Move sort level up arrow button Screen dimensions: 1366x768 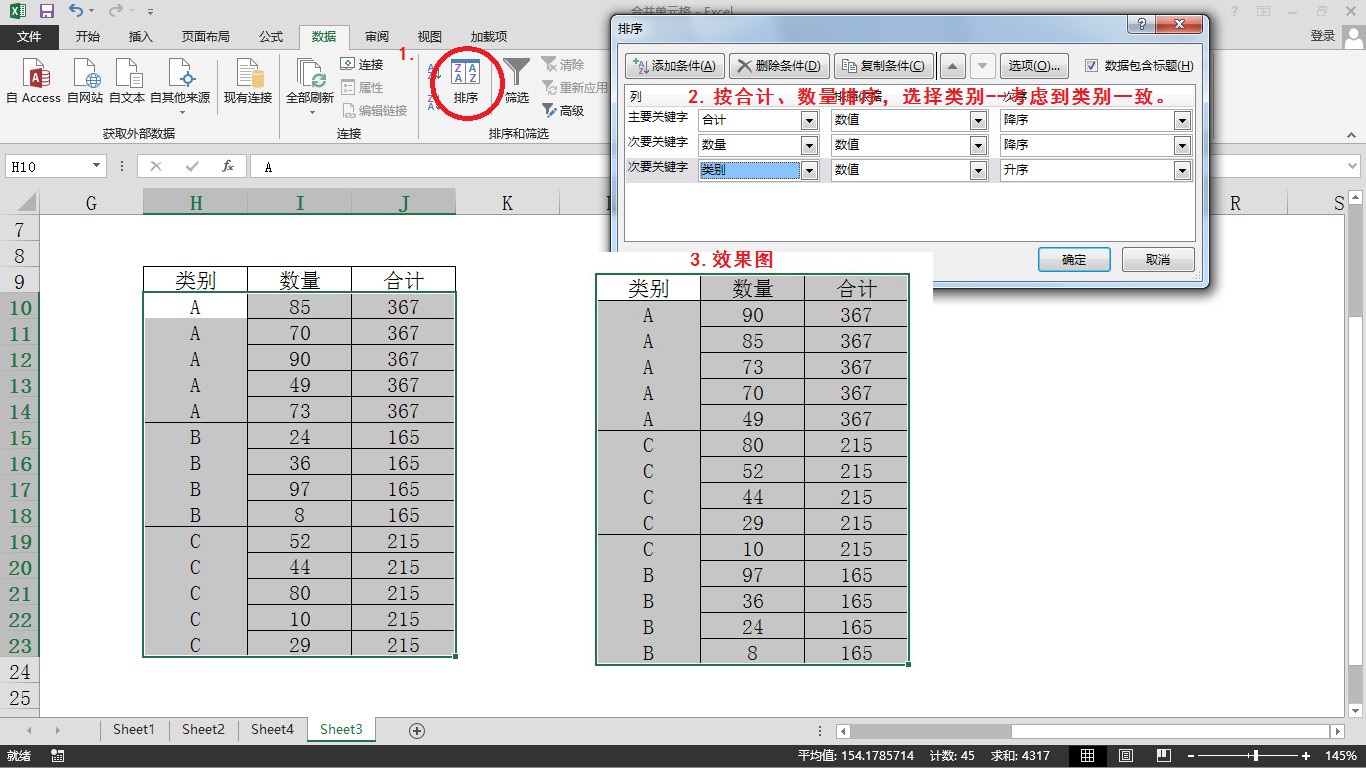coord(953,66)
